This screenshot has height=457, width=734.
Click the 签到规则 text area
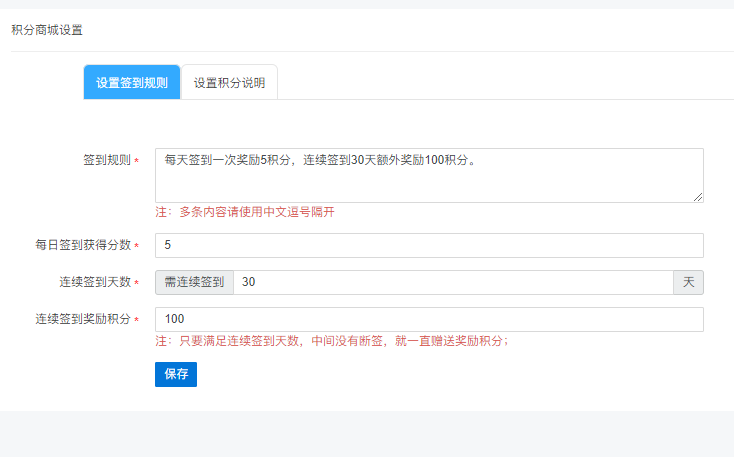[x=429, y=176]
